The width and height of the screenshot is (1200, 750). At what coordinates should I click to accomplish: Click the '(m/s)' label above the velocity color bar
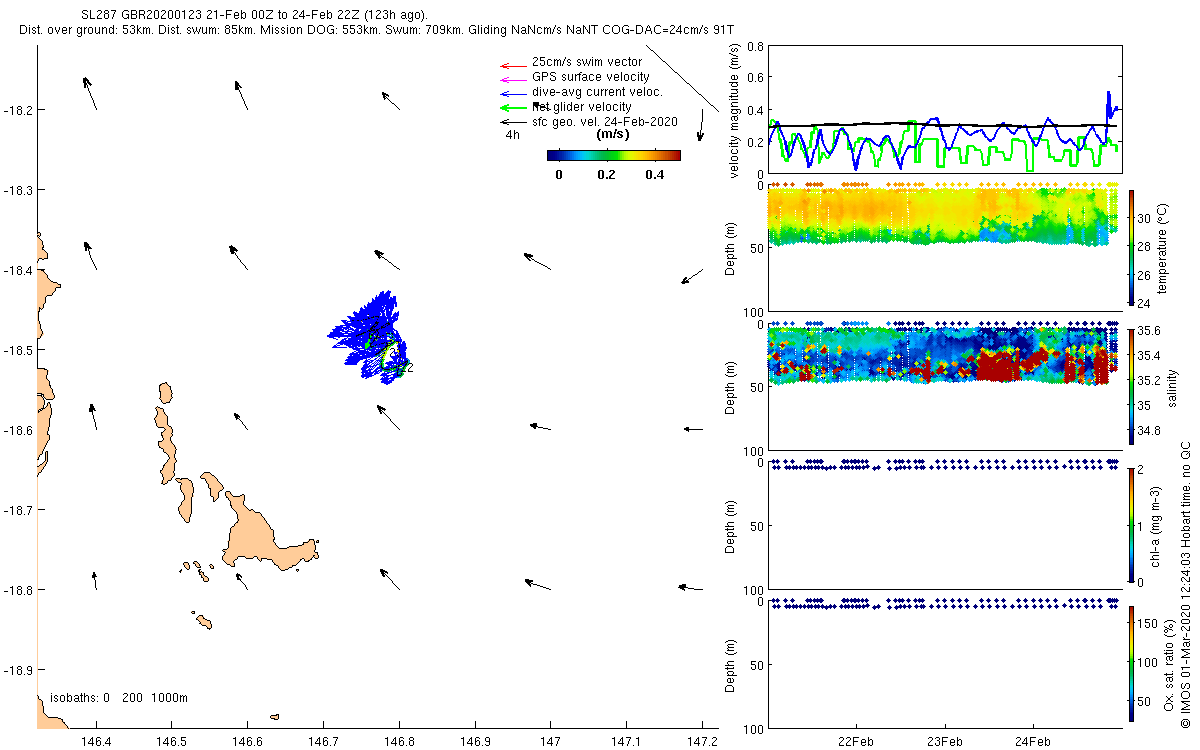pos(612,134)
